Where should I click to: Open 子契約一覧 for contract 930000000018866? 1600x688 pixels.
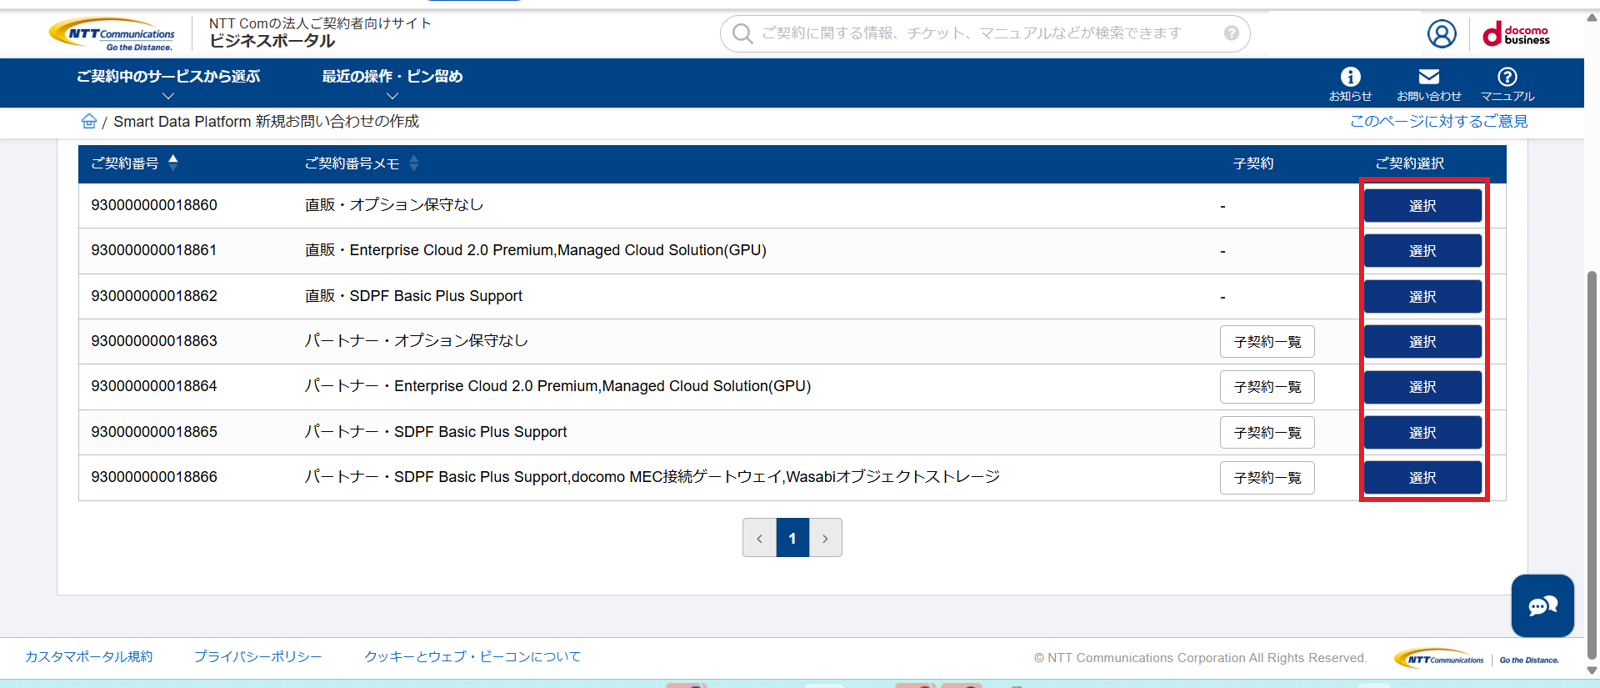click(1267, 478)
